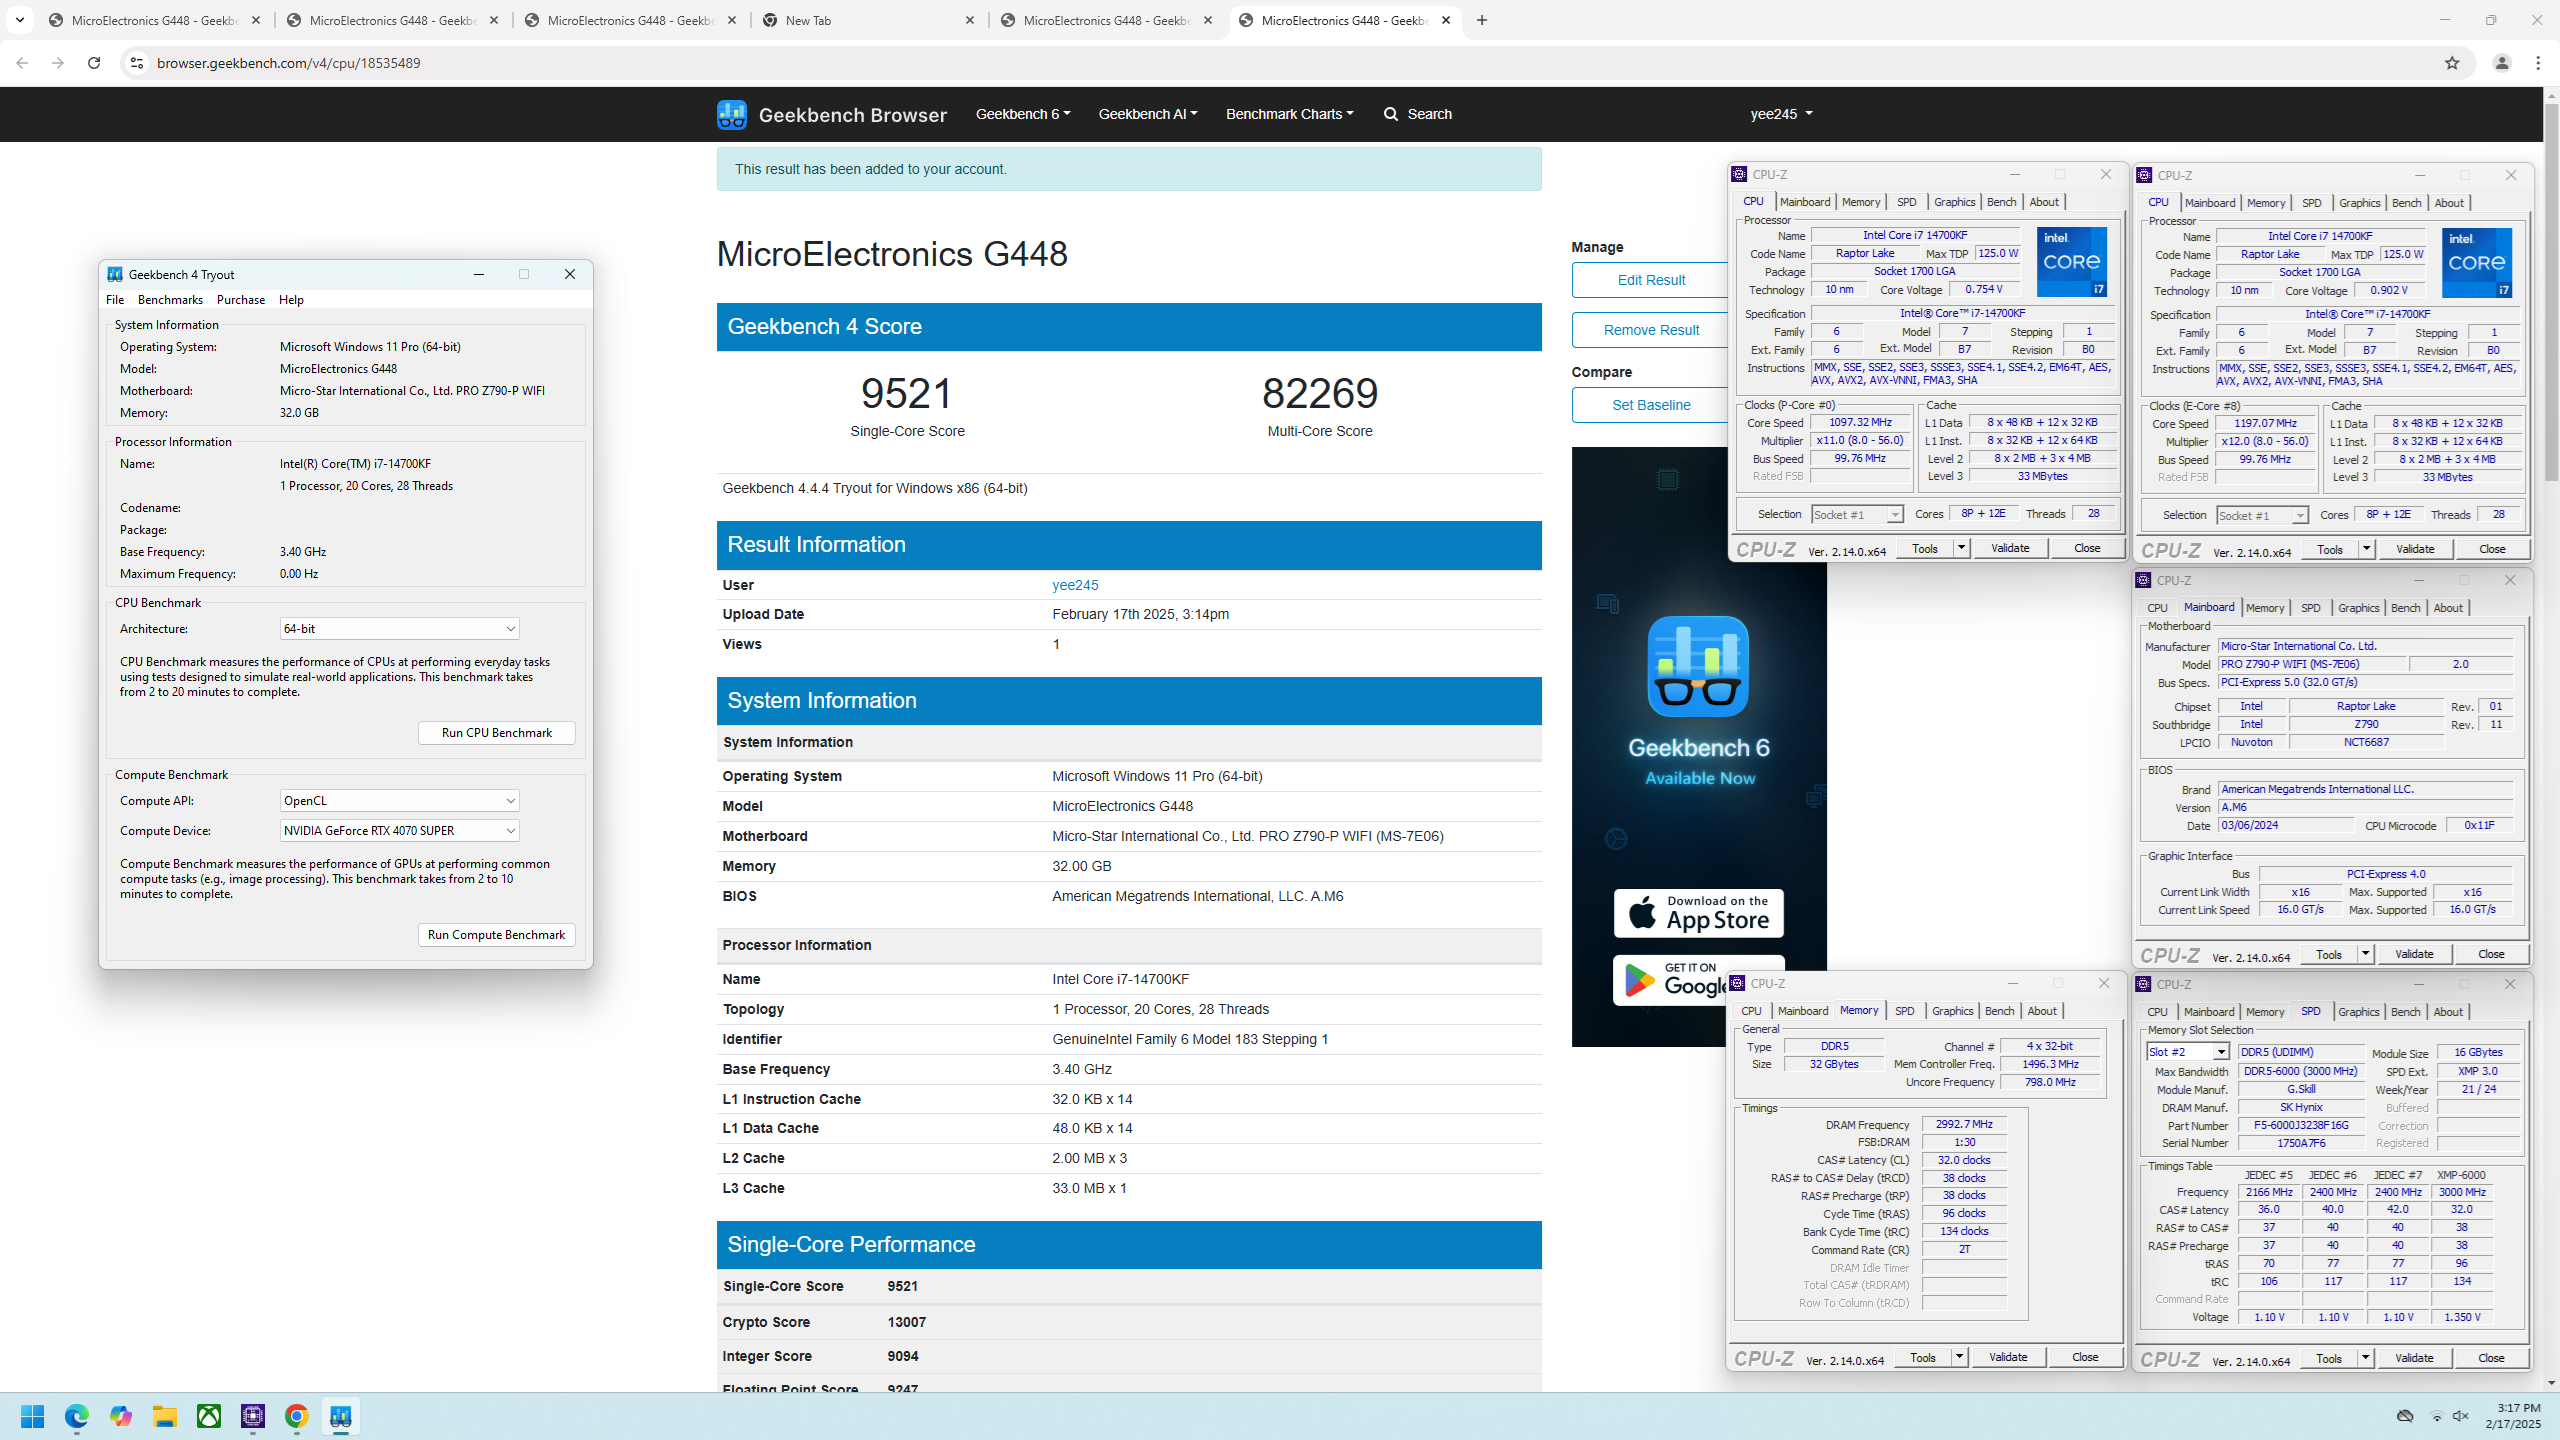Click the Geekbench Browser logo icon
The width and height of the screenshot is (2560, 1440).
732,114
